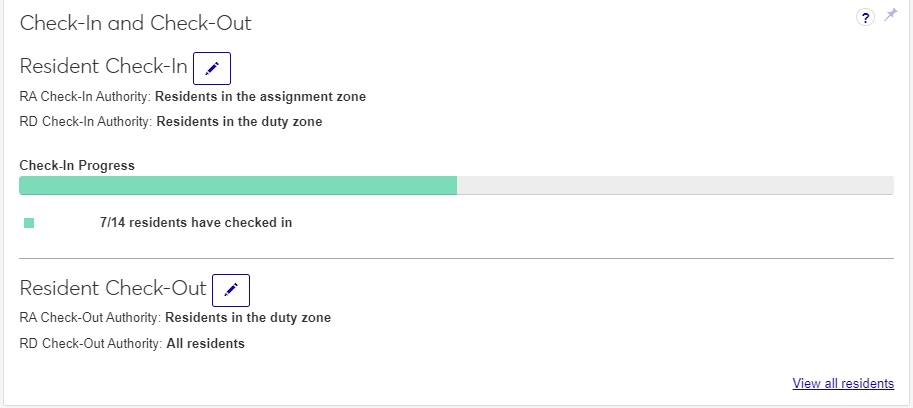913x408 pixels.
Task: Edit Resident Check-Out settings with pencil
Action: [231, 290]
